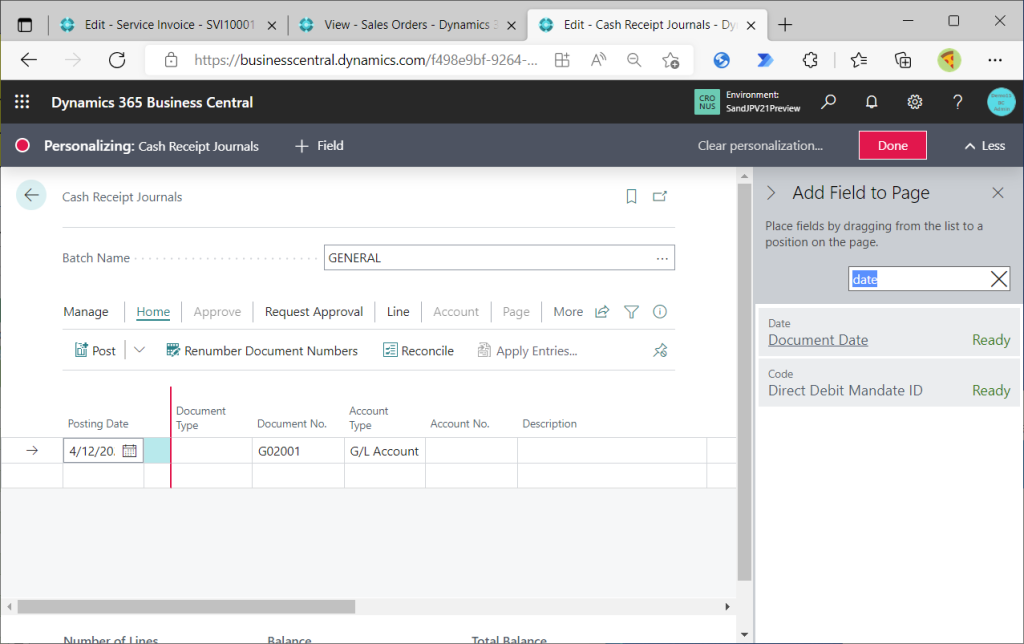This screenshot has width=1024, height=644.
Task: Open the Business Central app launcher waffle
Action: click(22, 102)
